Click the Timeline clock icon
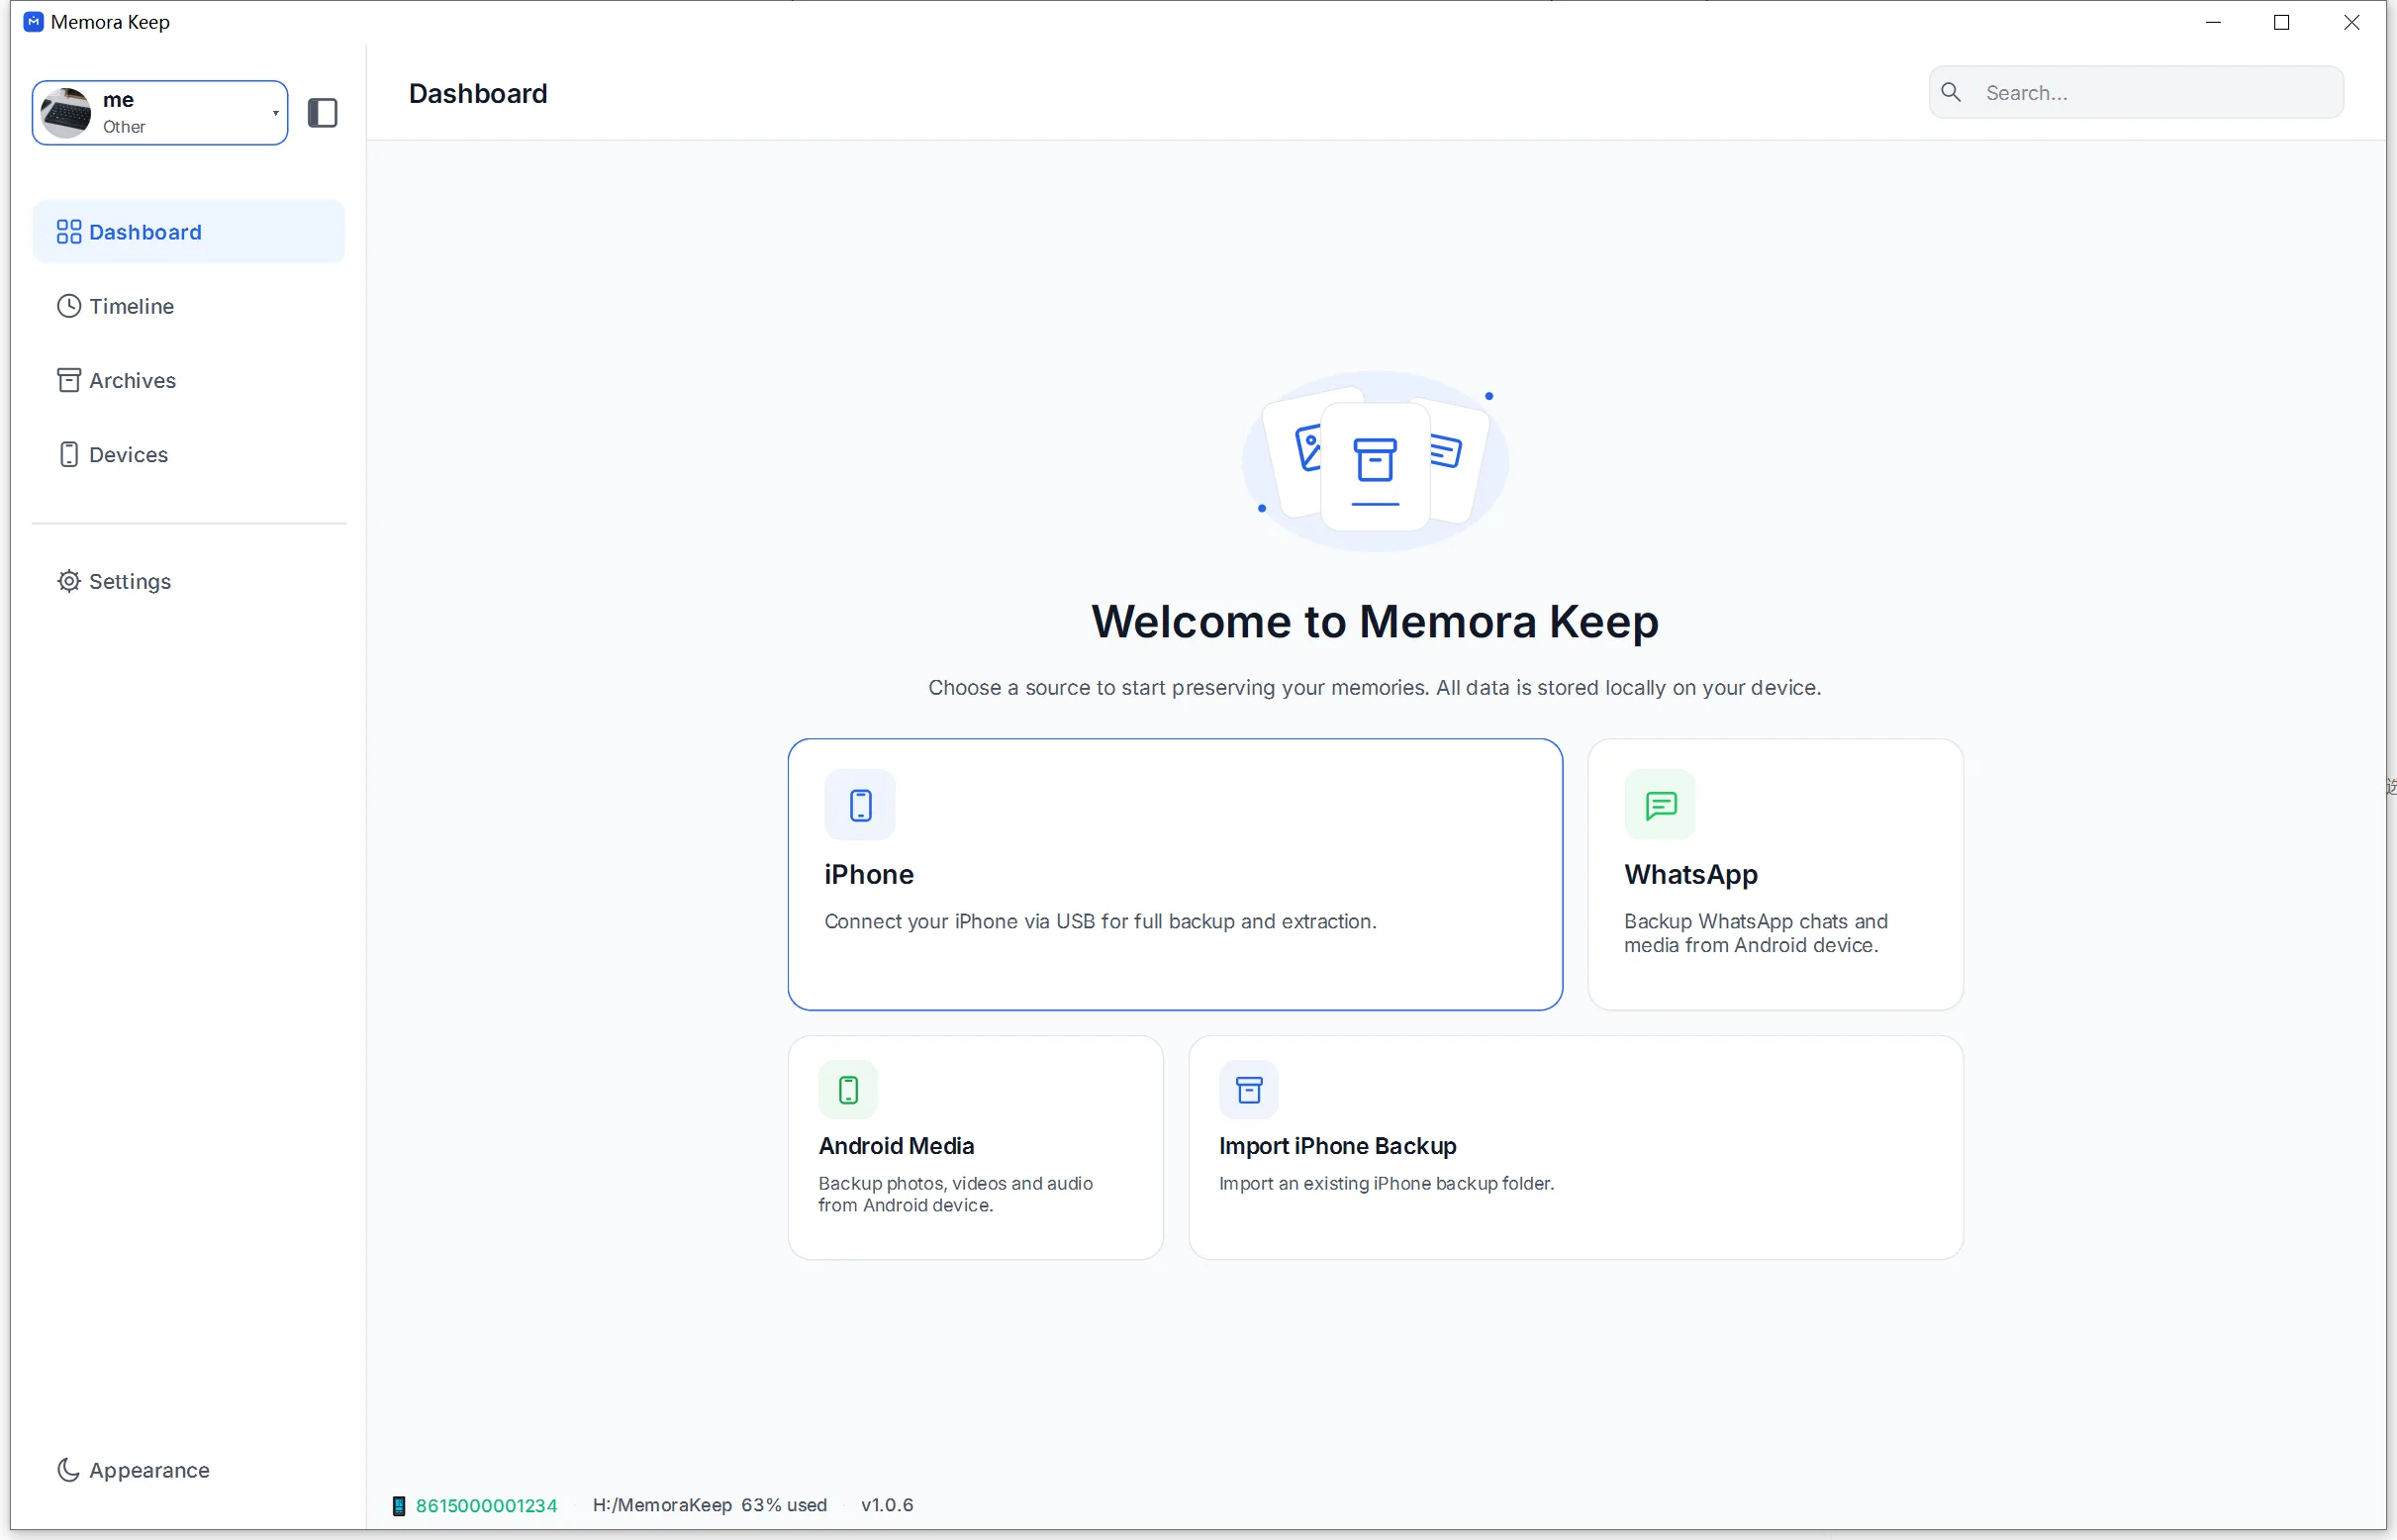Viewport: 2397px width, 1540px height. 68,306
